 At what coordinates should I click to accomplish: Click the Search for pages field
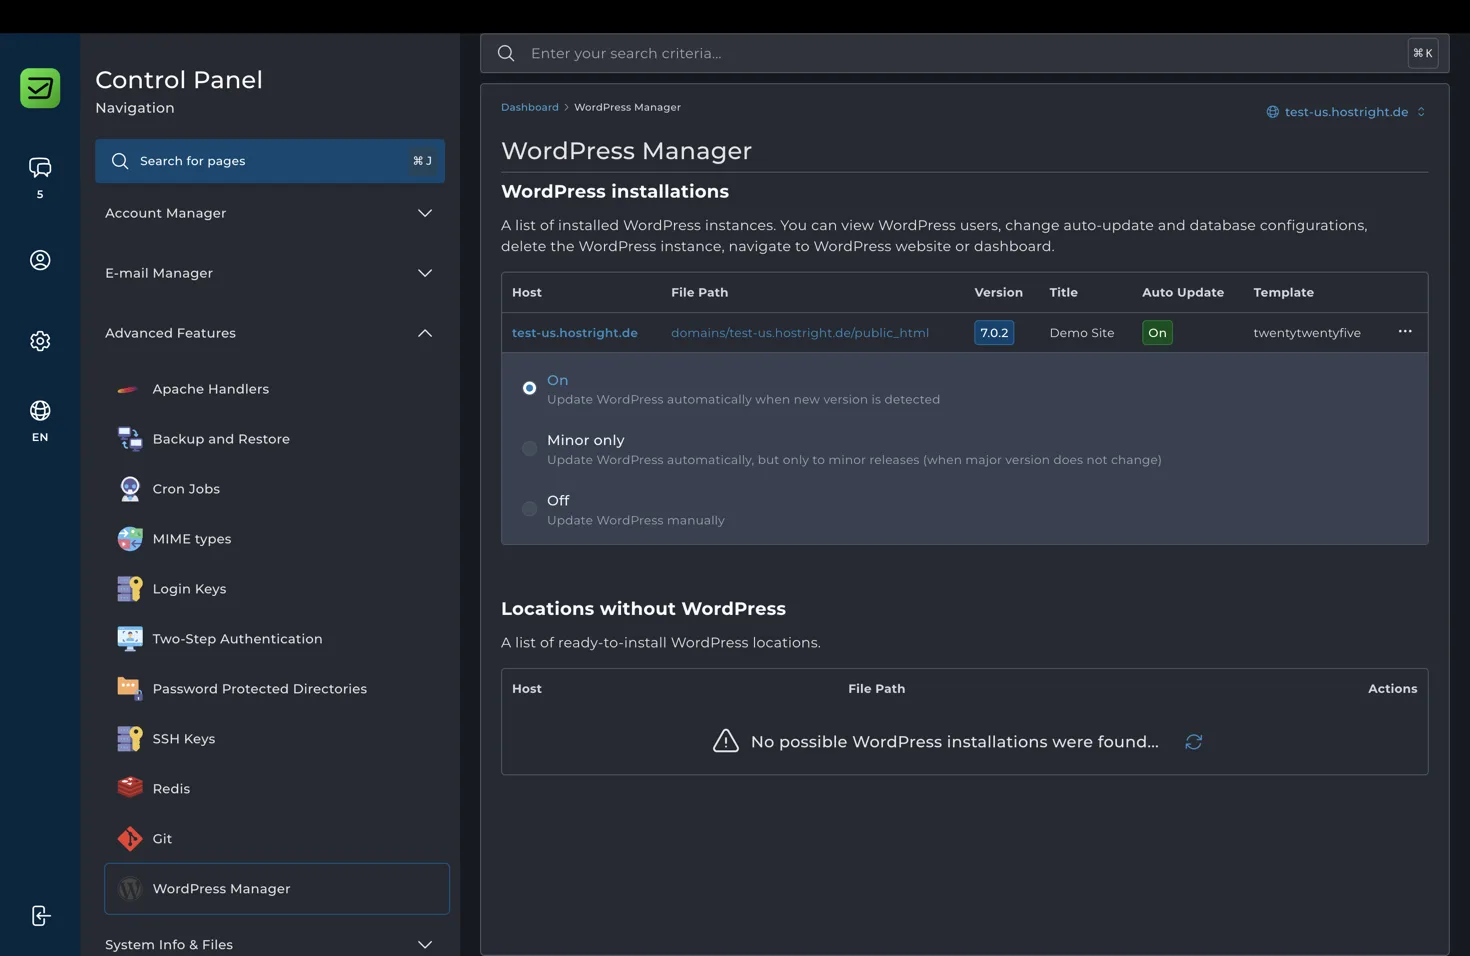point(270,161)
